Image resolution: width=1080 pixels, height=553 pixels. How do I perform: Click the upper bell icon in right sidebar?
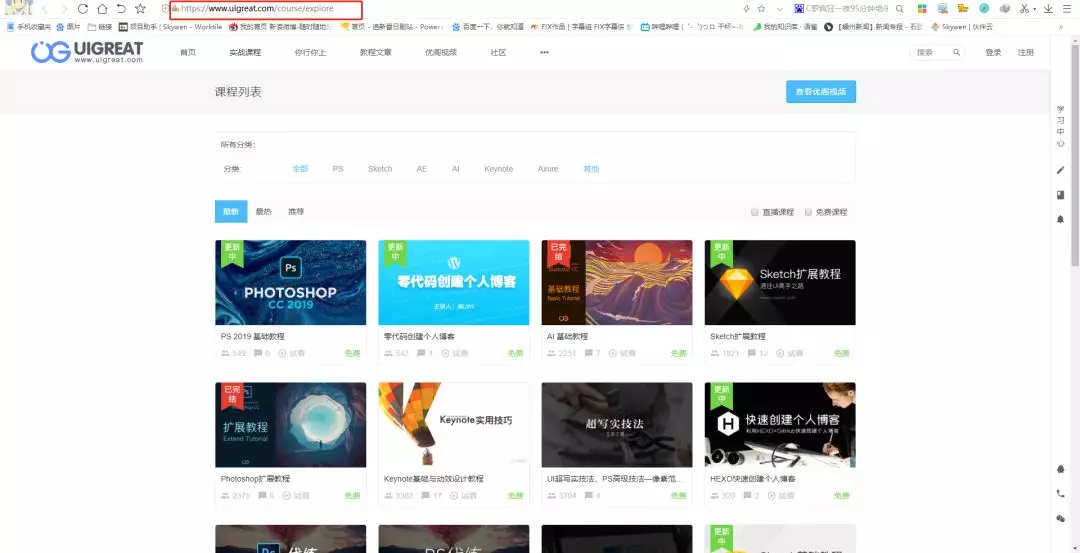point(1061,219)
